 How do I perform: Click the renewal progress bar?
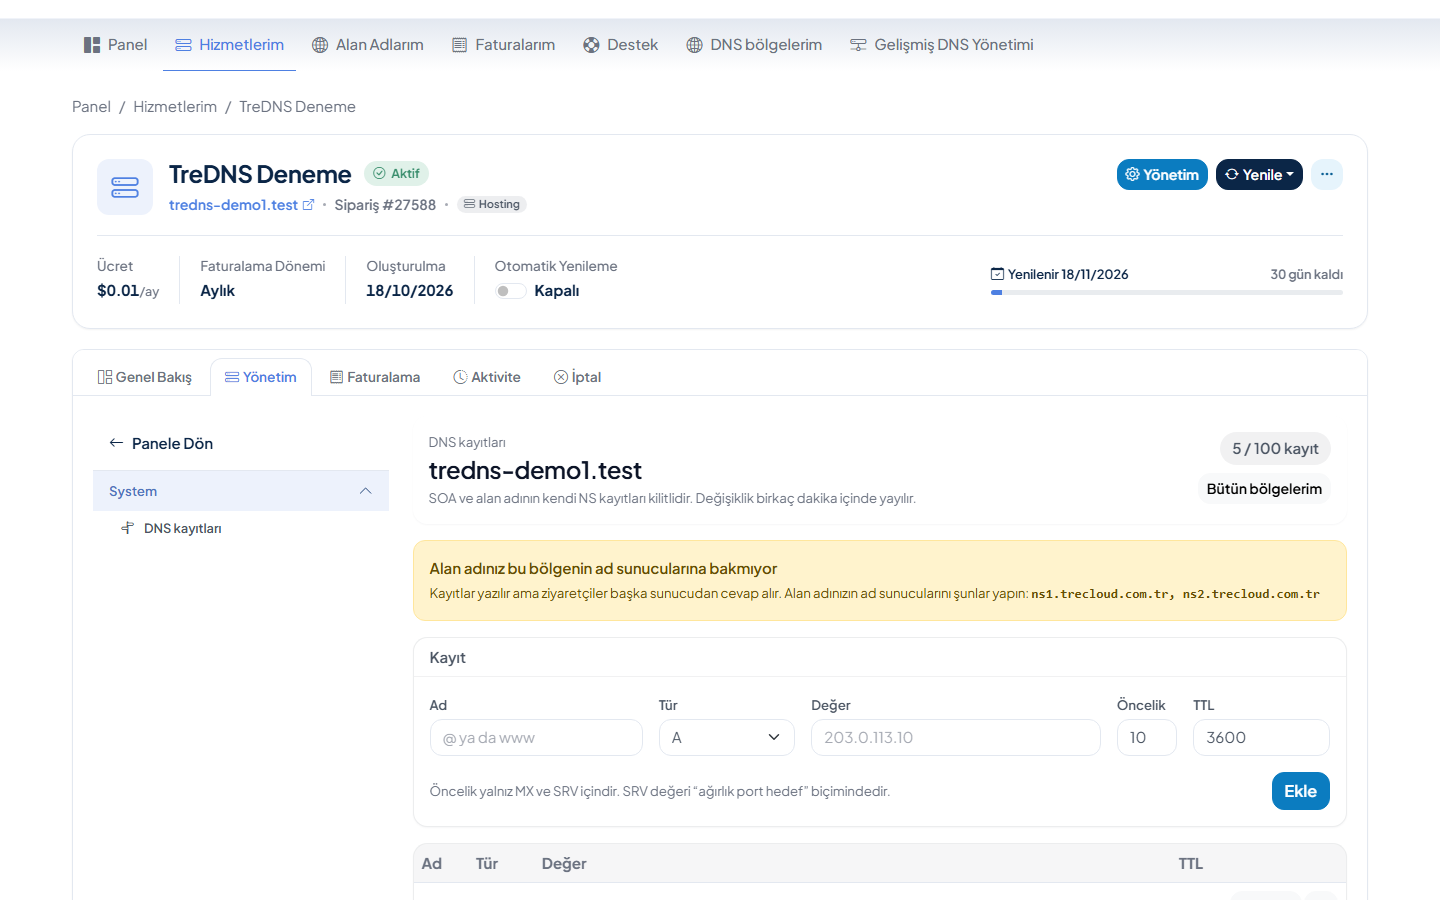[x=1167, y=292]
